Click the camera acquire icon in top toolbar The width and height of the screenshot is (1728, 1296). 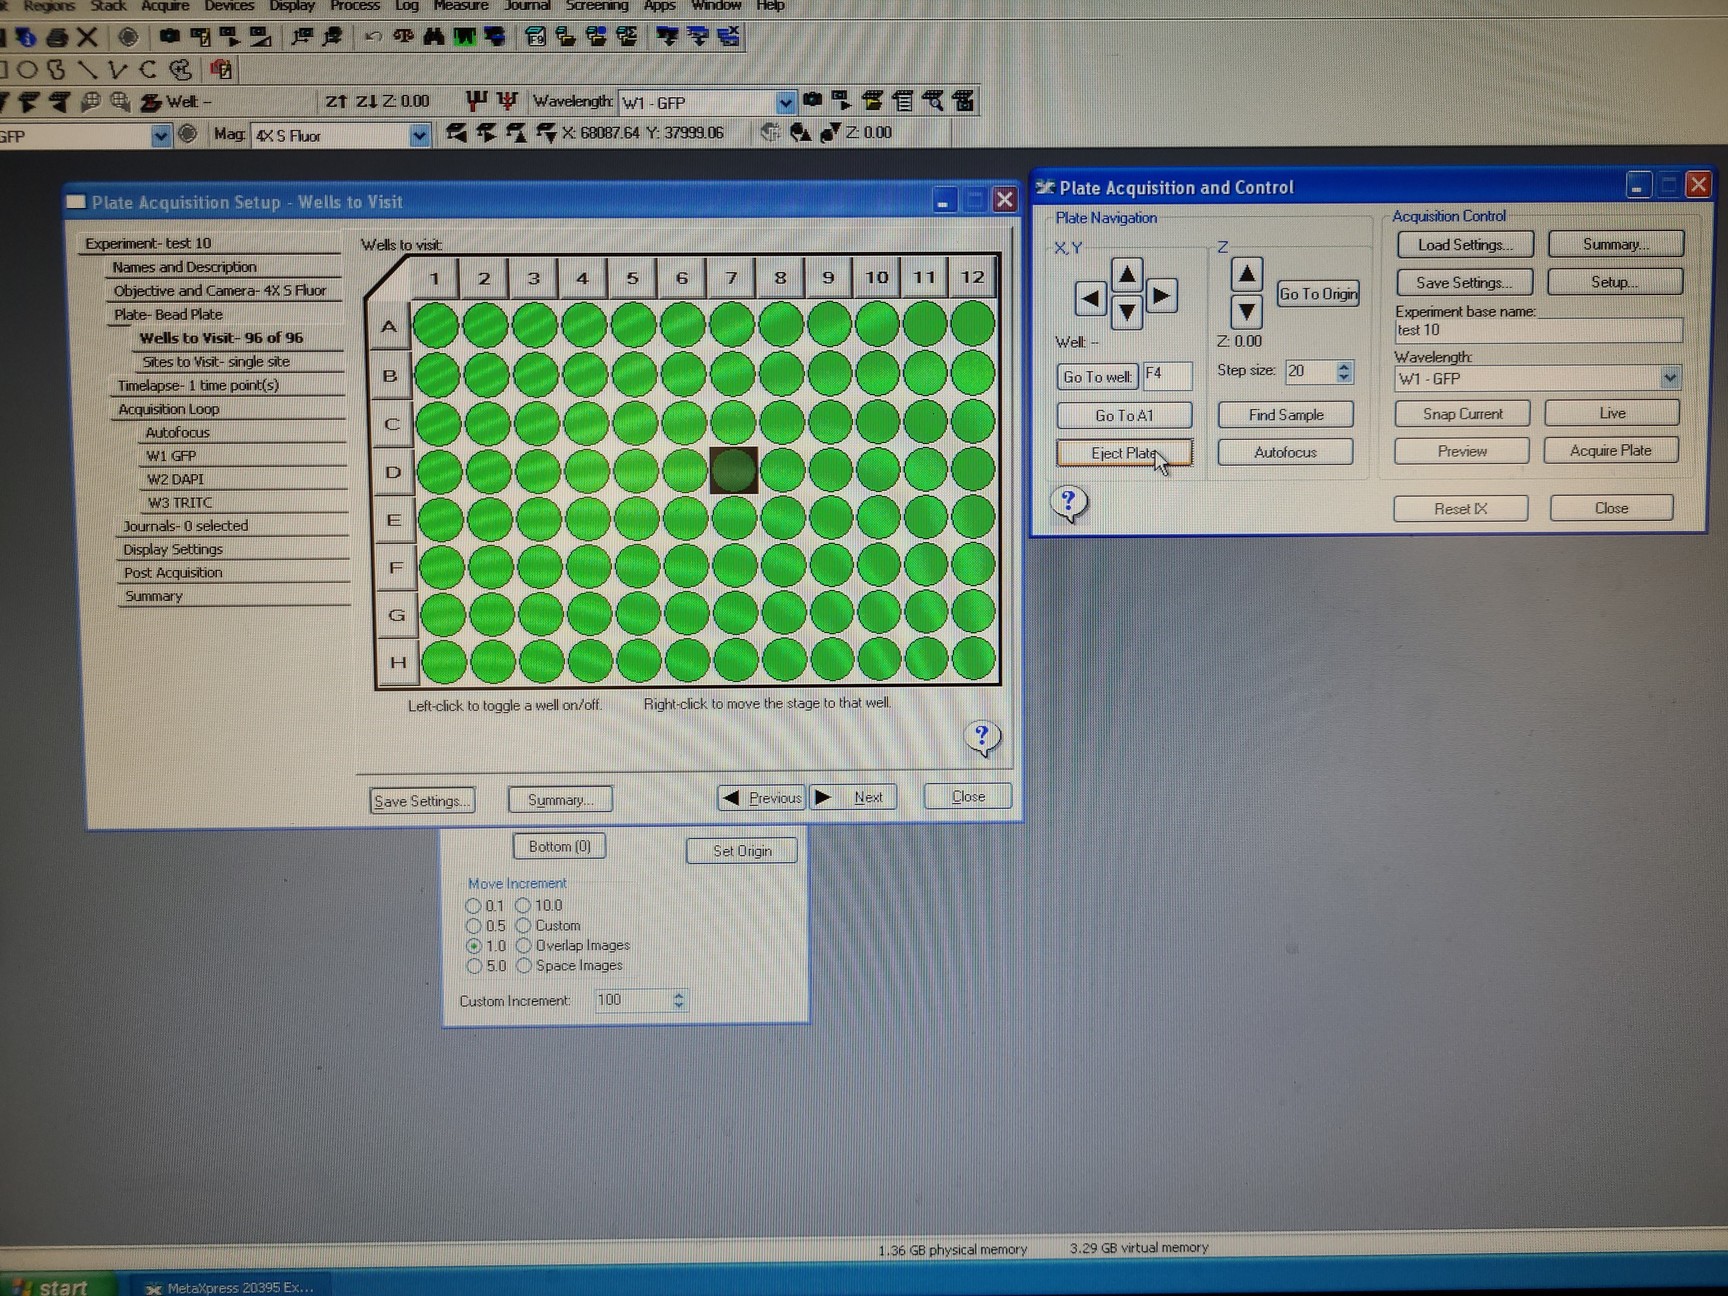click(170, 37)
